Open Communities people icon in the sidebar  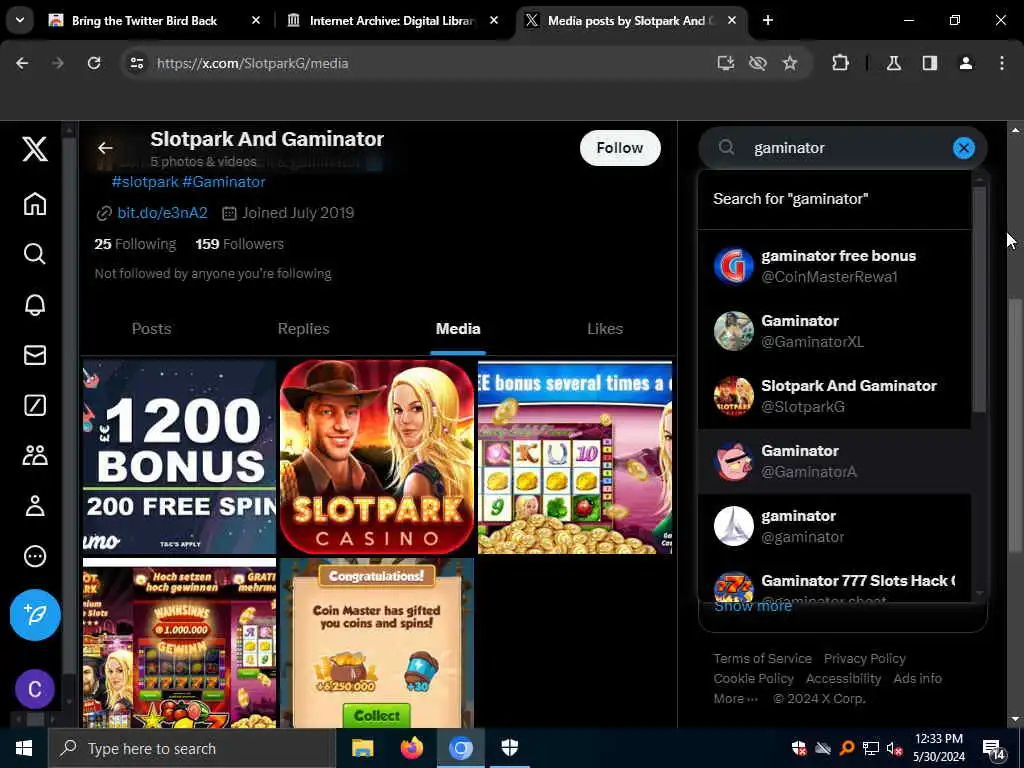35,455
